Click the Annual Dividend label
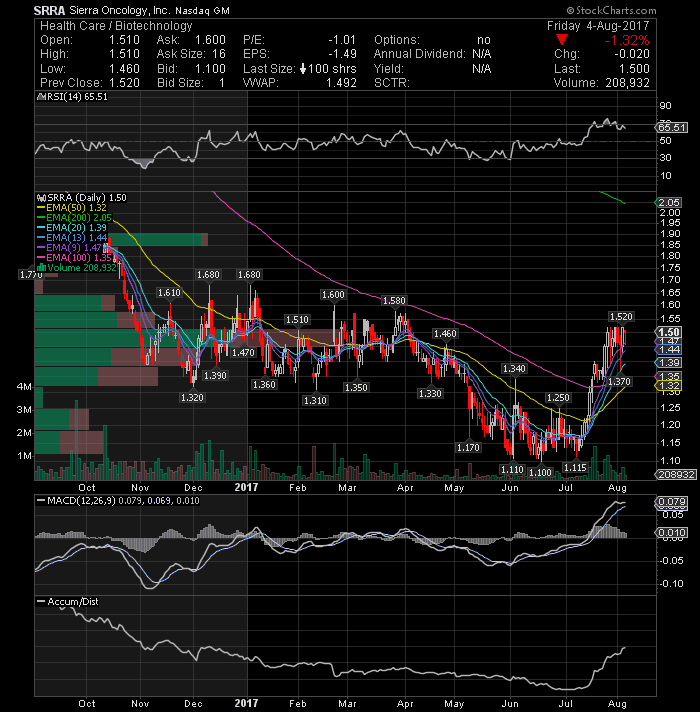Image resolution: width=700 pixels, height=712 pixels. coord(419,54)
